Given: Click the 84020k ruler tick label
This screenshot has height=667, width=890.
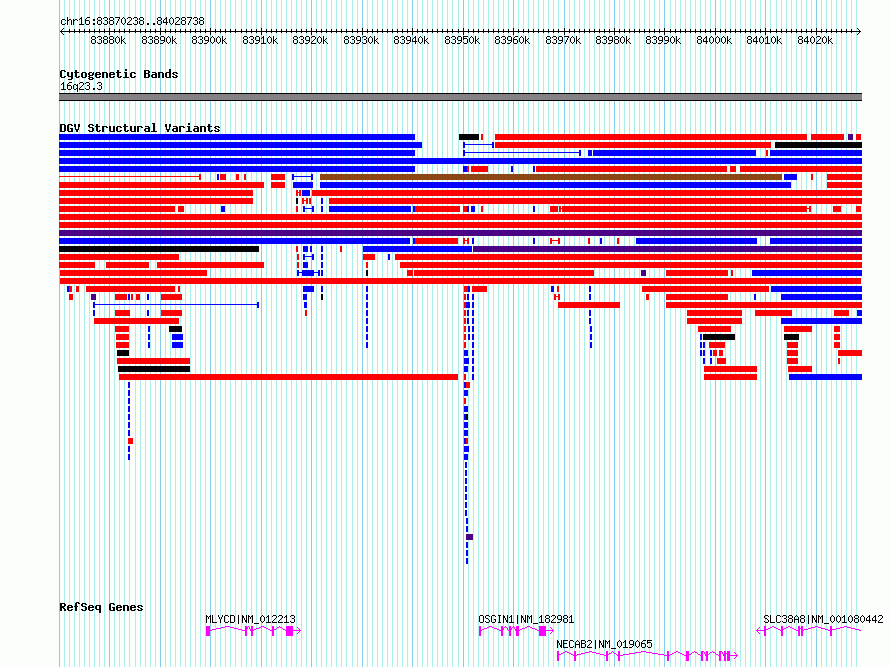Looking at the screenshot, I should coord(815,40).
